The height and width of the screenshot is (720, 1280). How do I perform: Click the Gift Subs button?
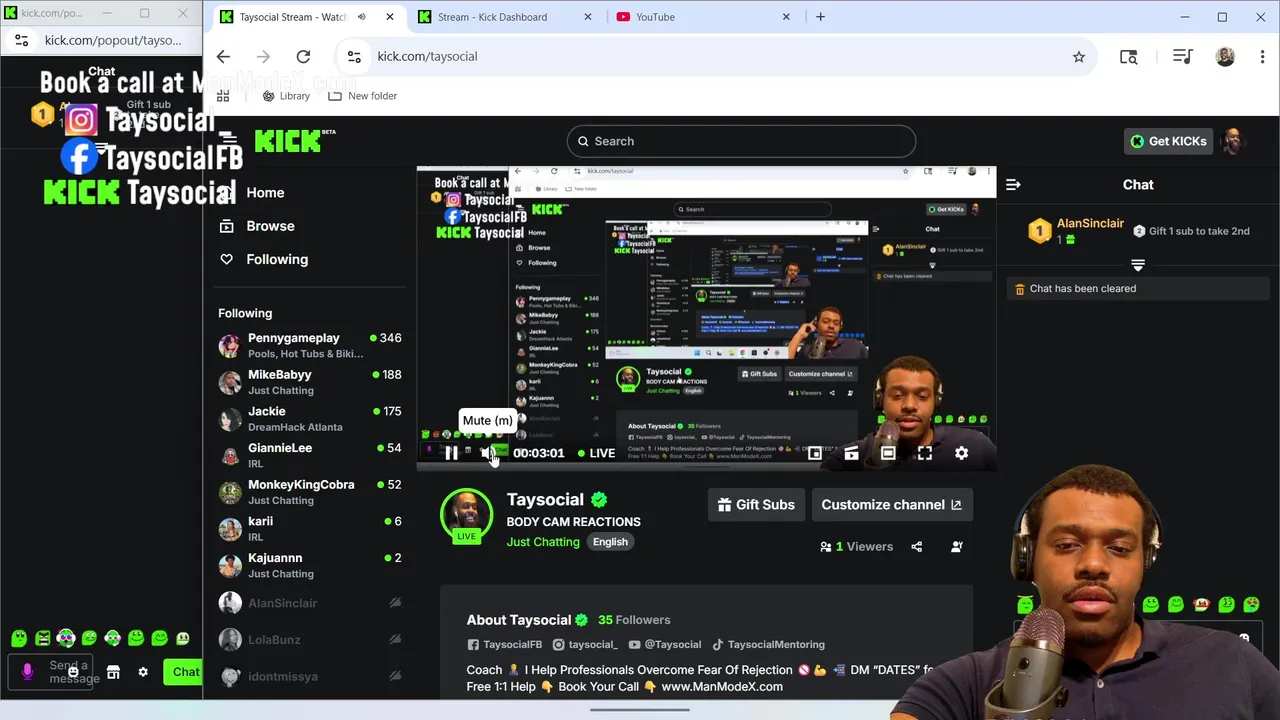pyautogui.click(x=757, y=505)
